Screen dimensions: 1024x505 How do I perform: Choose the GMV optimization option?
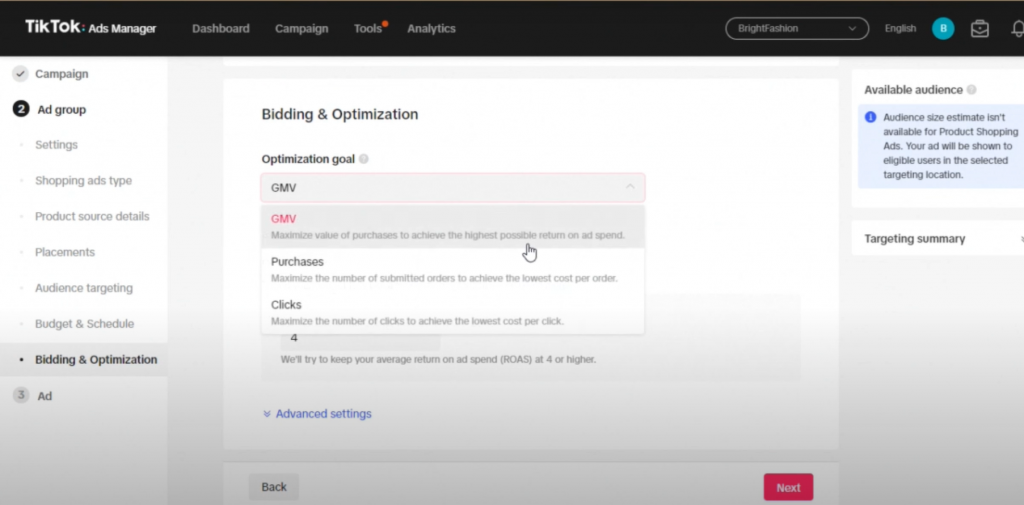pyautogui.click(x=284, y=219)
